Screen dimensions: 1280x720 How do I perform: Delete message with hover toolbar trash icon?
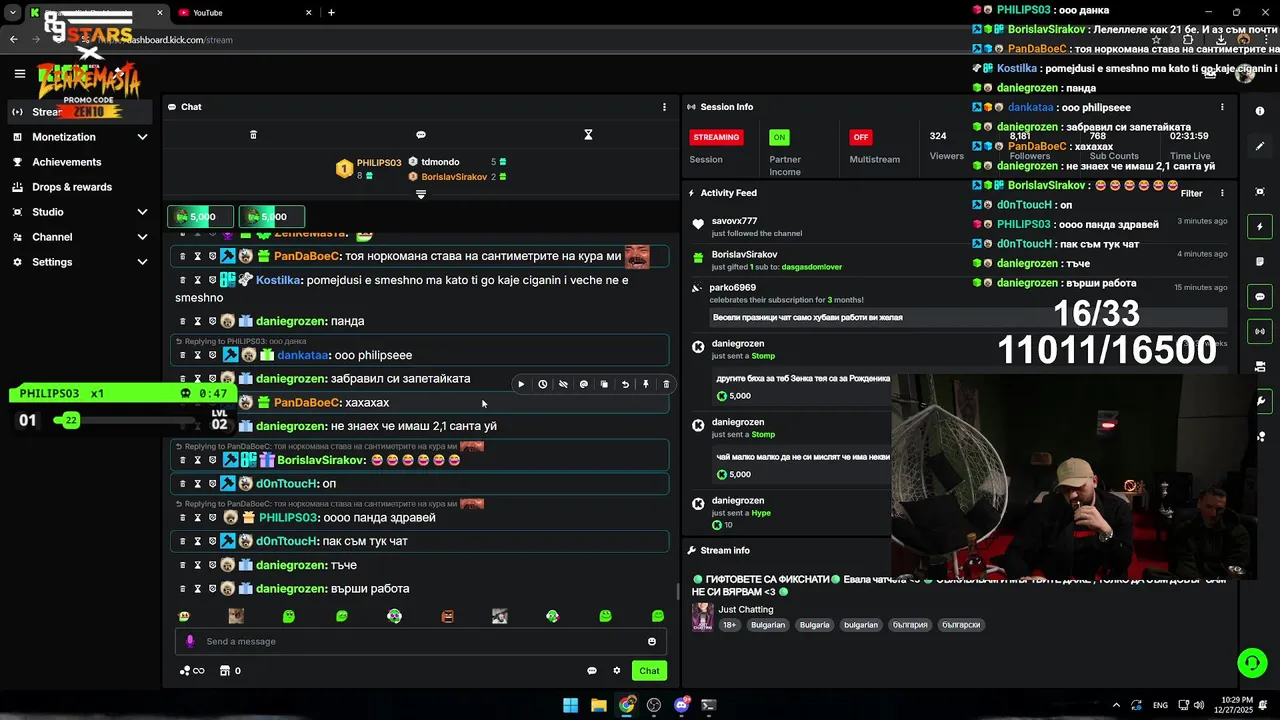coord(666,384)
